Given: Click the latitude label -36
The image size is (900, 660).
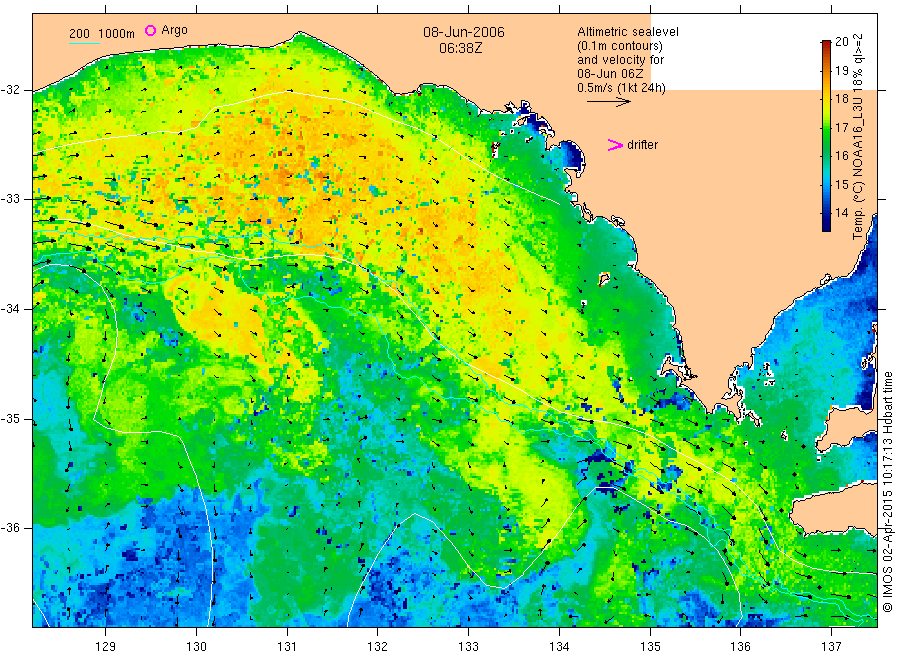Looking at the screenshot, I should click(10, 528).
